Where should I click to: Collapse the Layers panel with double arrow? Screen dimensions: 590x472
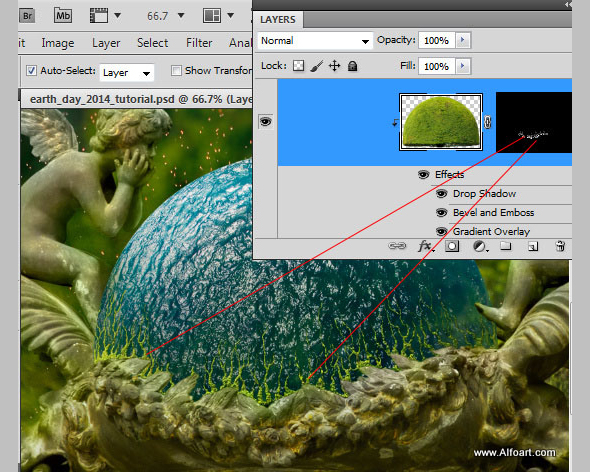coord(568,5)
